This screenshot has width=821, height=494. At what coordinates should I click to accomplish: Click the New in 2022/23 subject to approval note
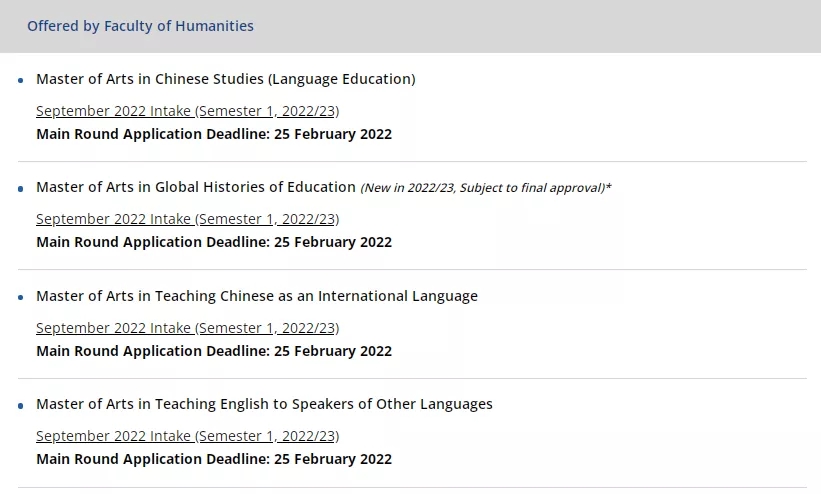click(x=483, y=188)
